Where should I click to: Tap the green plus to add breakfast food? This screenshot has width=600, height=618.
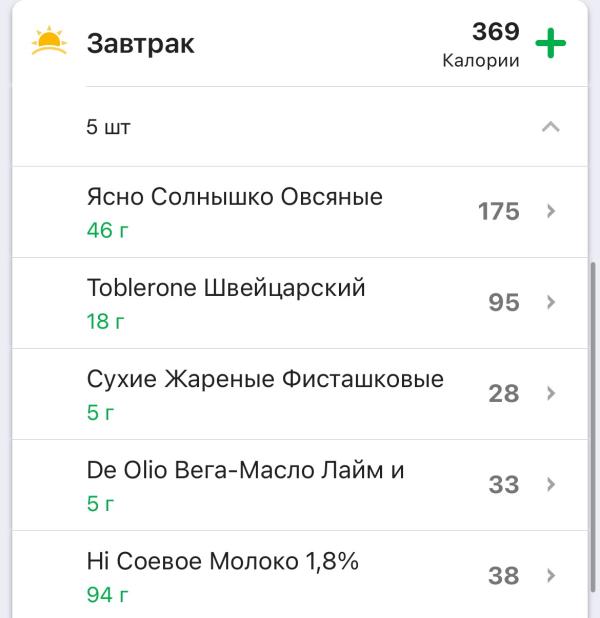[x=550, y=43]
